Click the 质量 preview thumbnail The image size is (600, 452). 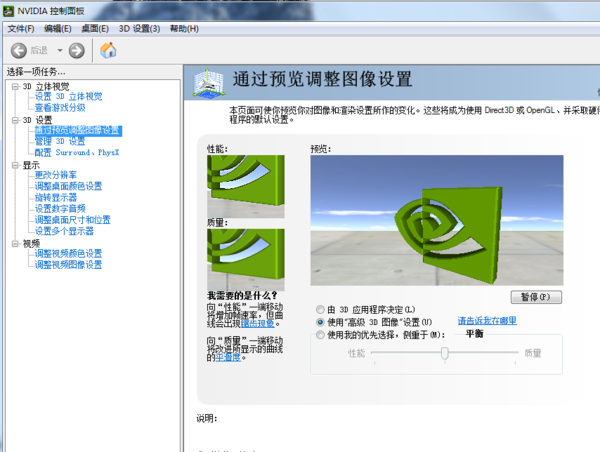(x=246, y=260)
